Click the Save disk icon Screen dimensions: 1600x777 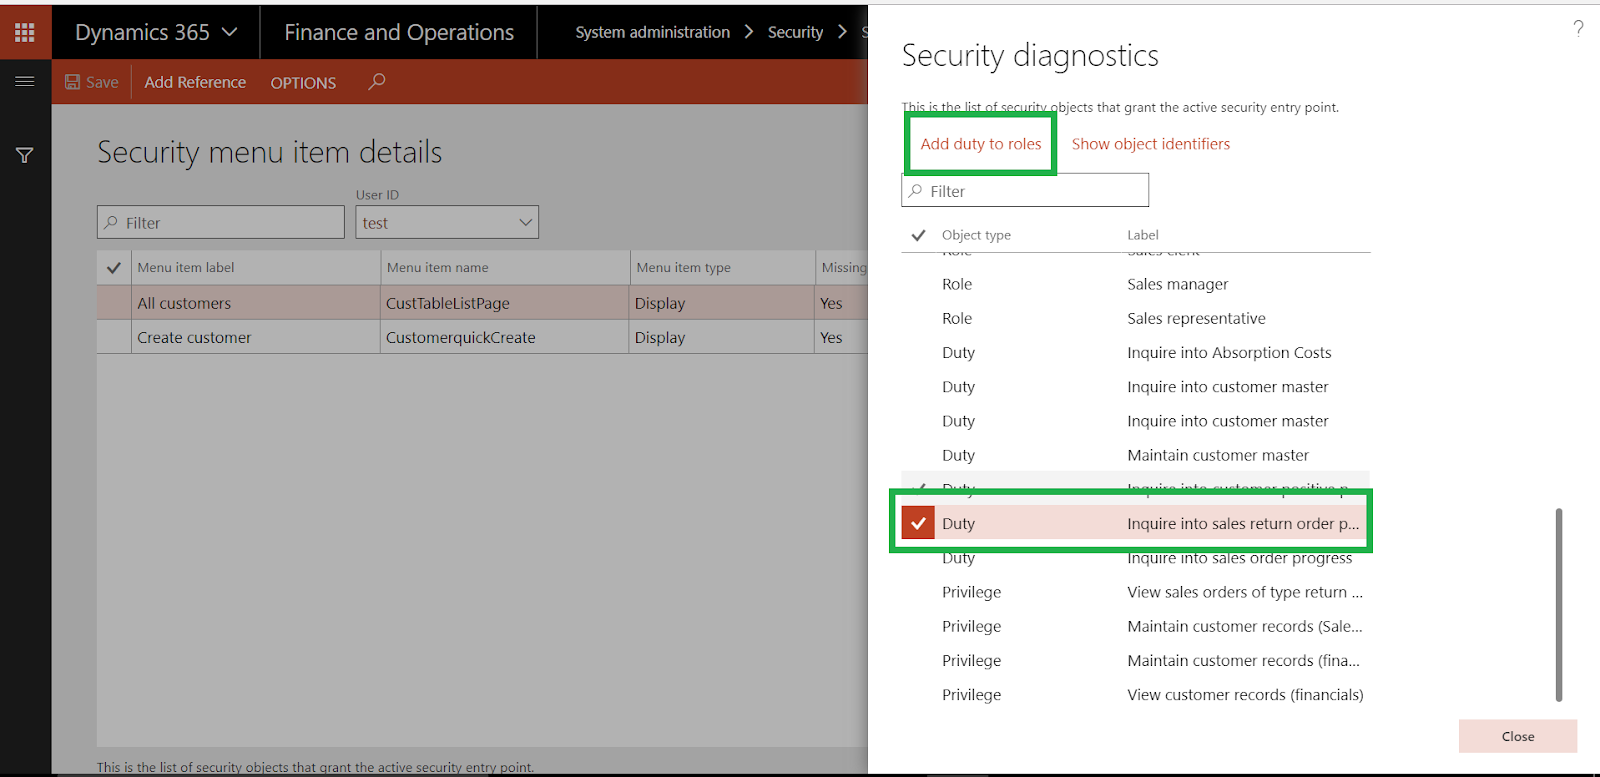click(73, 82)
